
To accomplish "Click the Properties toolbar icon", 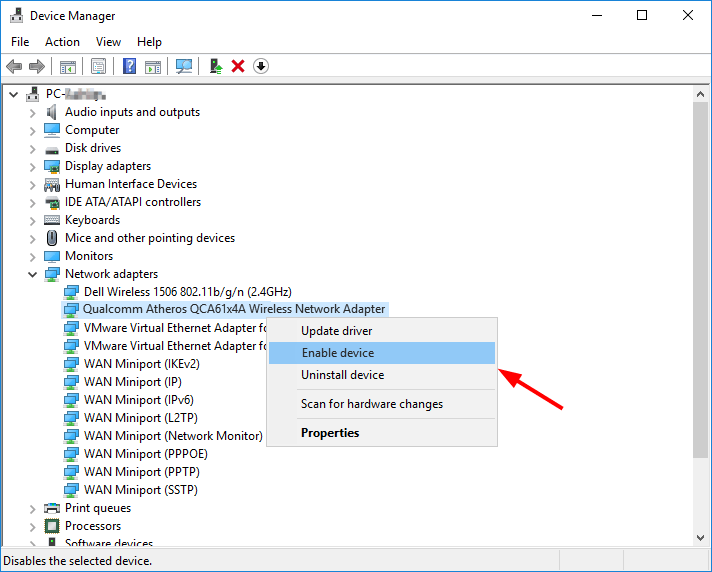I will click(x=98, y=66).
